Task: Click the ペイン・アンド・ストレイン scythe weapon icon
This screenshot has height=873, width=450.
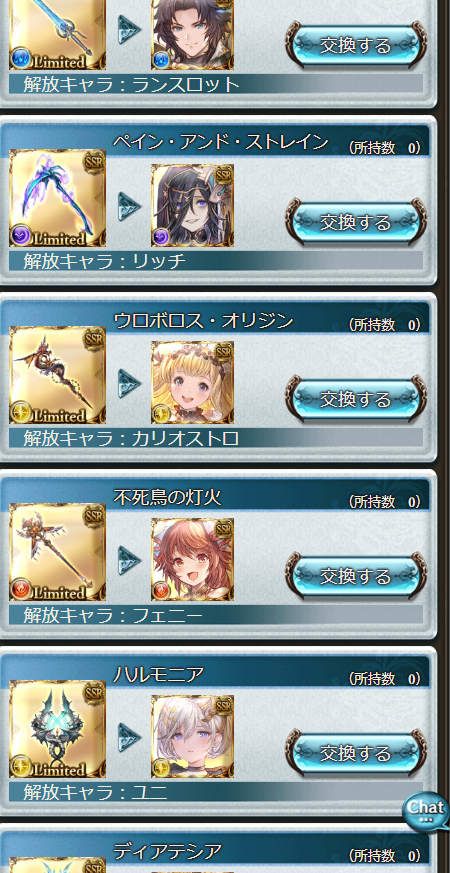Action: pos(57,198)
